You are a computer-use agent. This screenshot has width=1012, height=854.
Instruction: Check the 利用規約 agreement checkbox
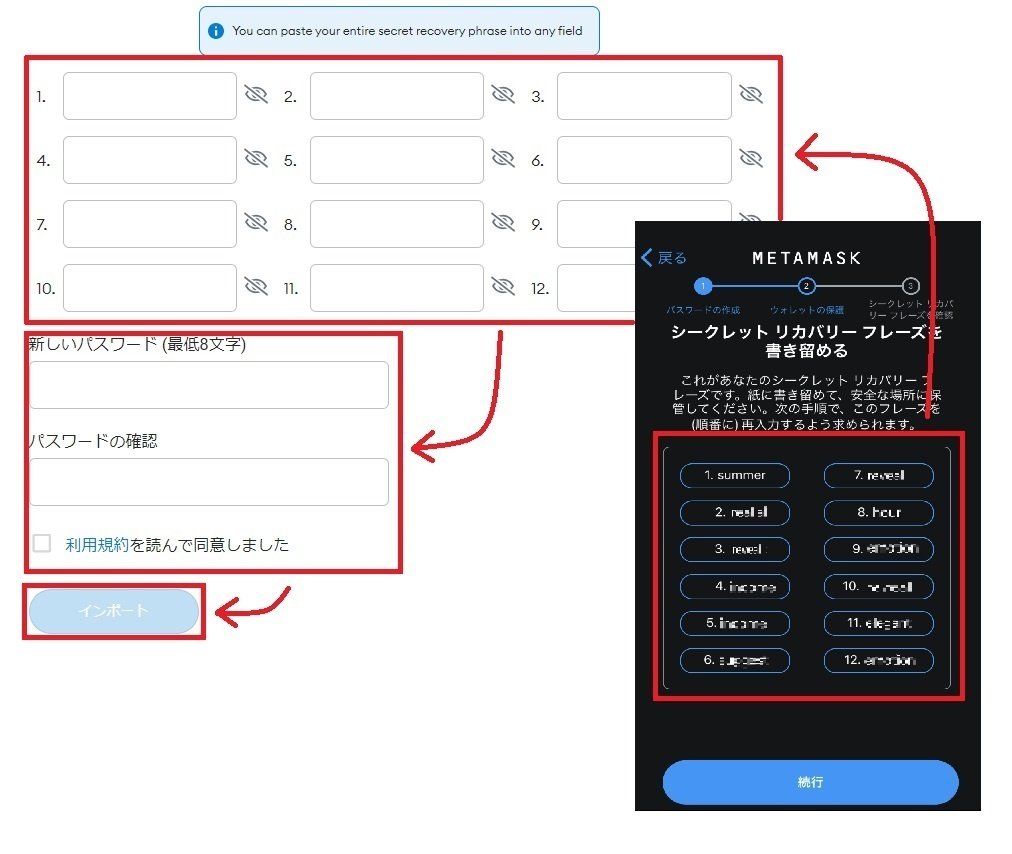tap(41, 544)
